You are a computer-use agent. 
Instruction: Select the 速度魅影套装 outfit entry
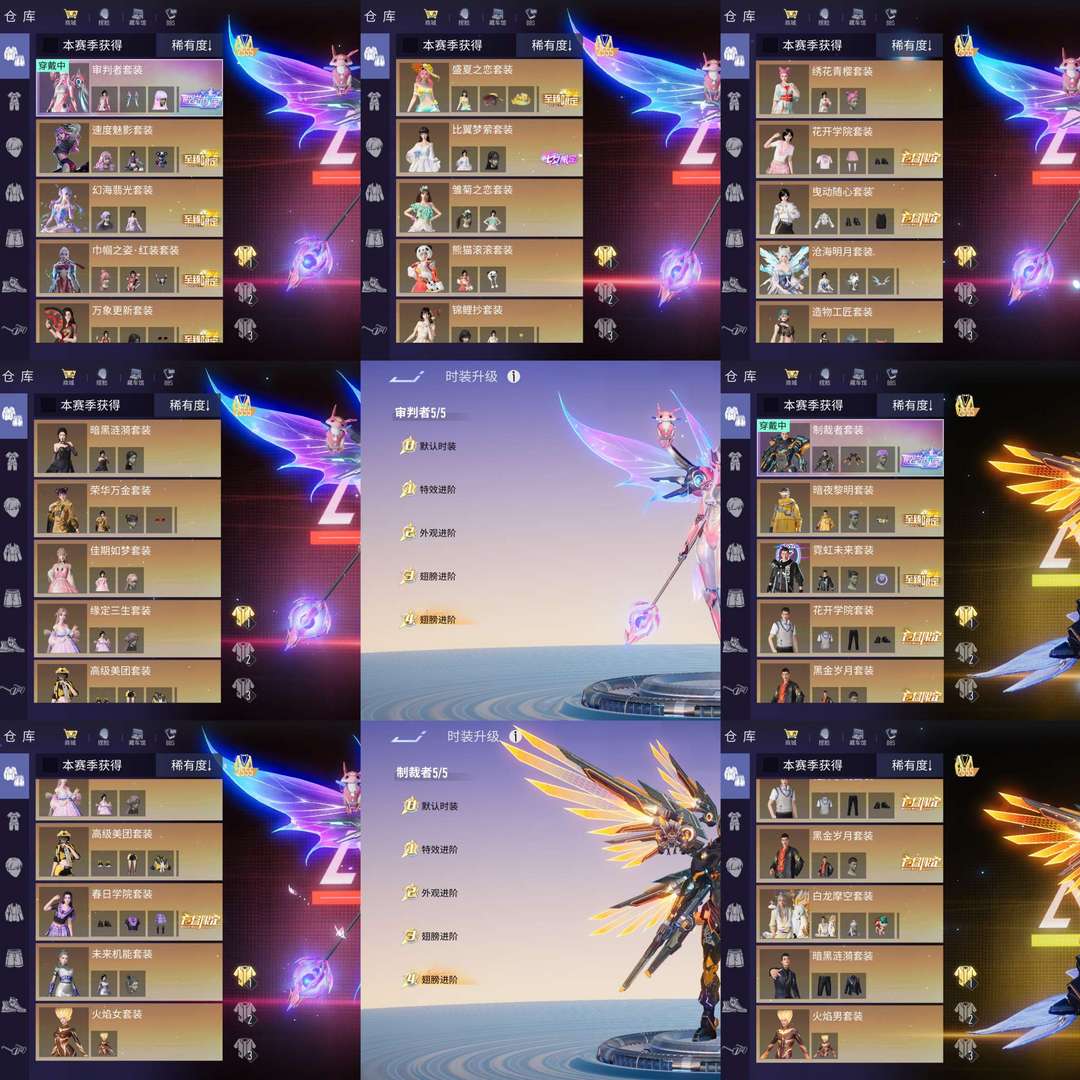pyautogui.click(x=129, y=147)
